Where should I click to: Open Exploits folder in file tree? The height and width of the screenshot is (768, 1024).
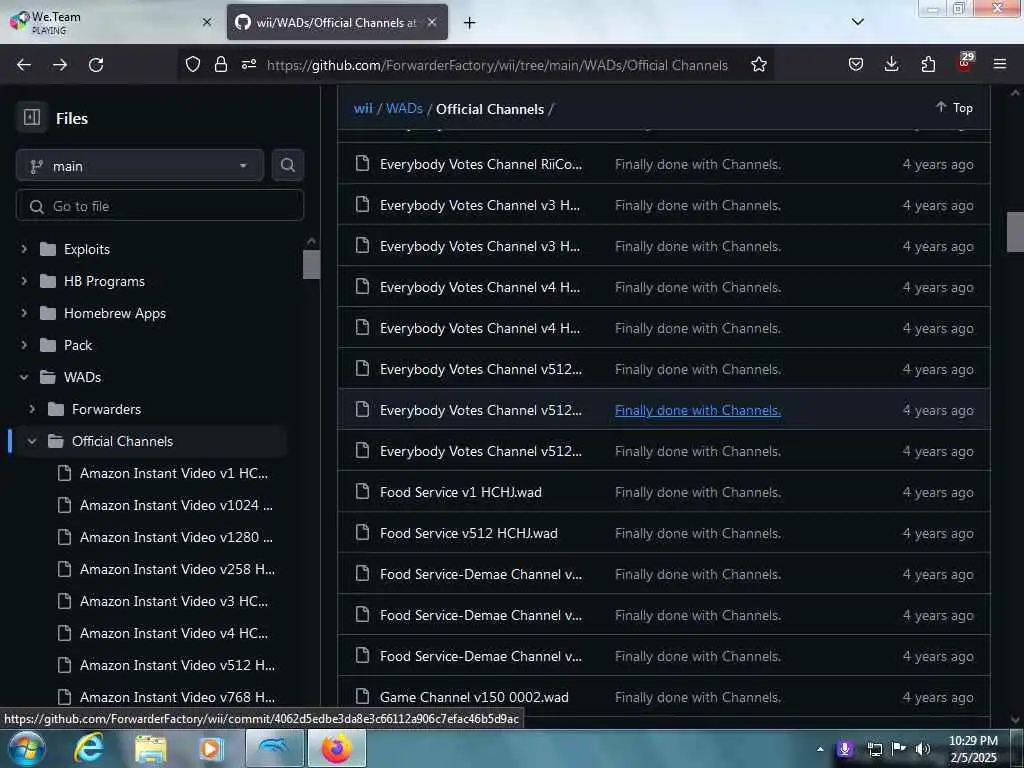[x=87, y=249]
